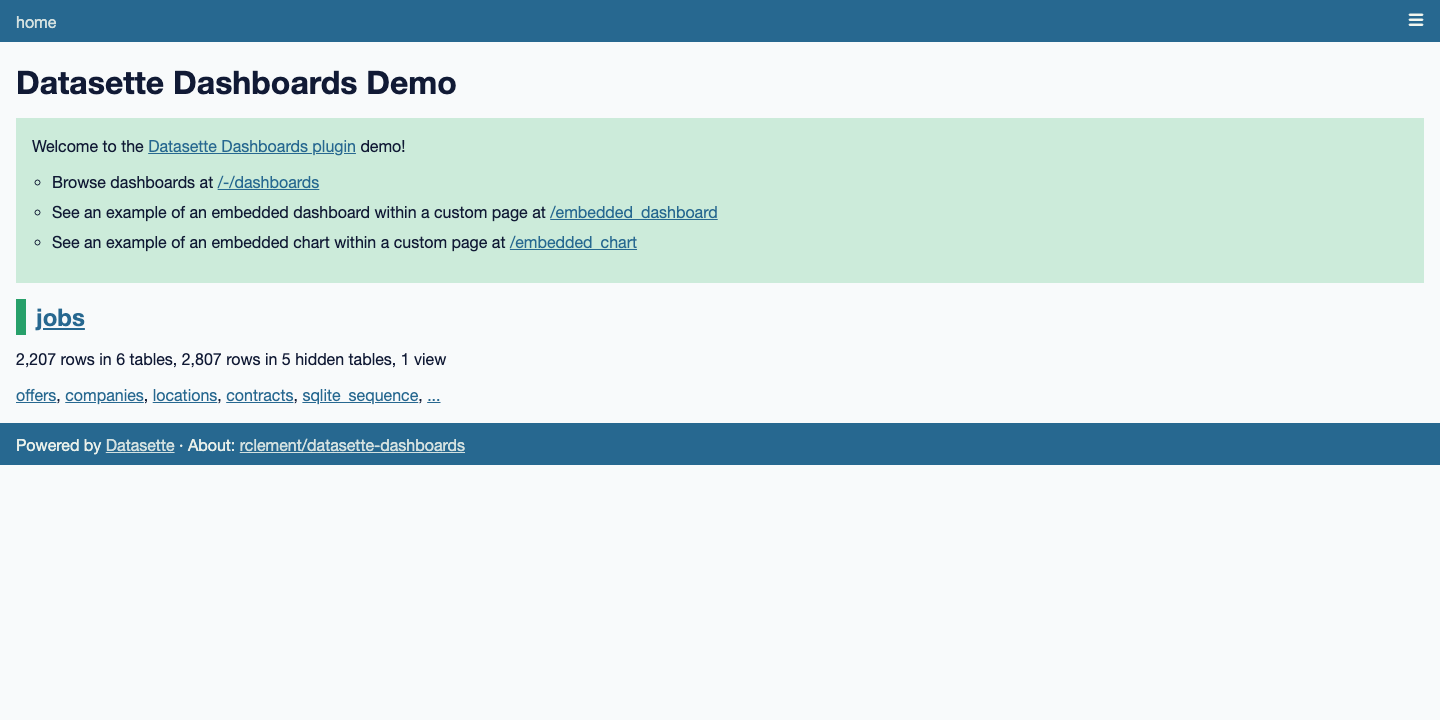
Task: Click the home navigation link
Action: 36,22
